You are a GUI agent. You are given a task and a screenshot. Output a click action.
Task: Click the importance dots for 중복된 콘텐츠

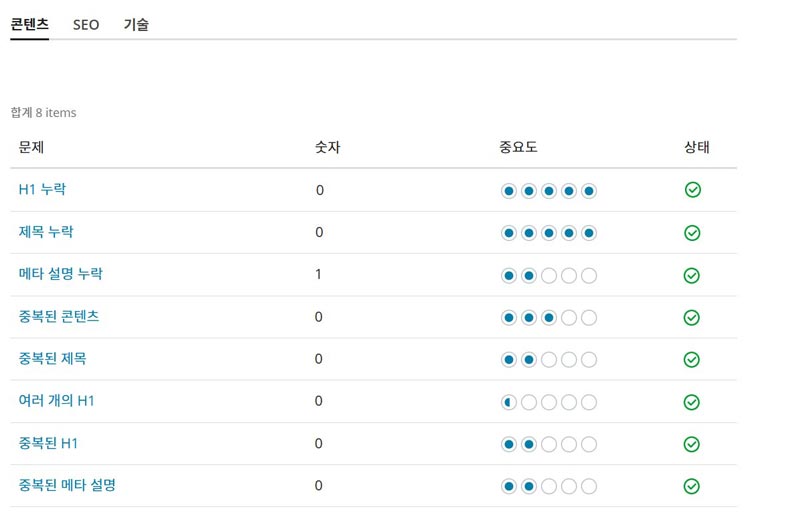click(548, 317)
